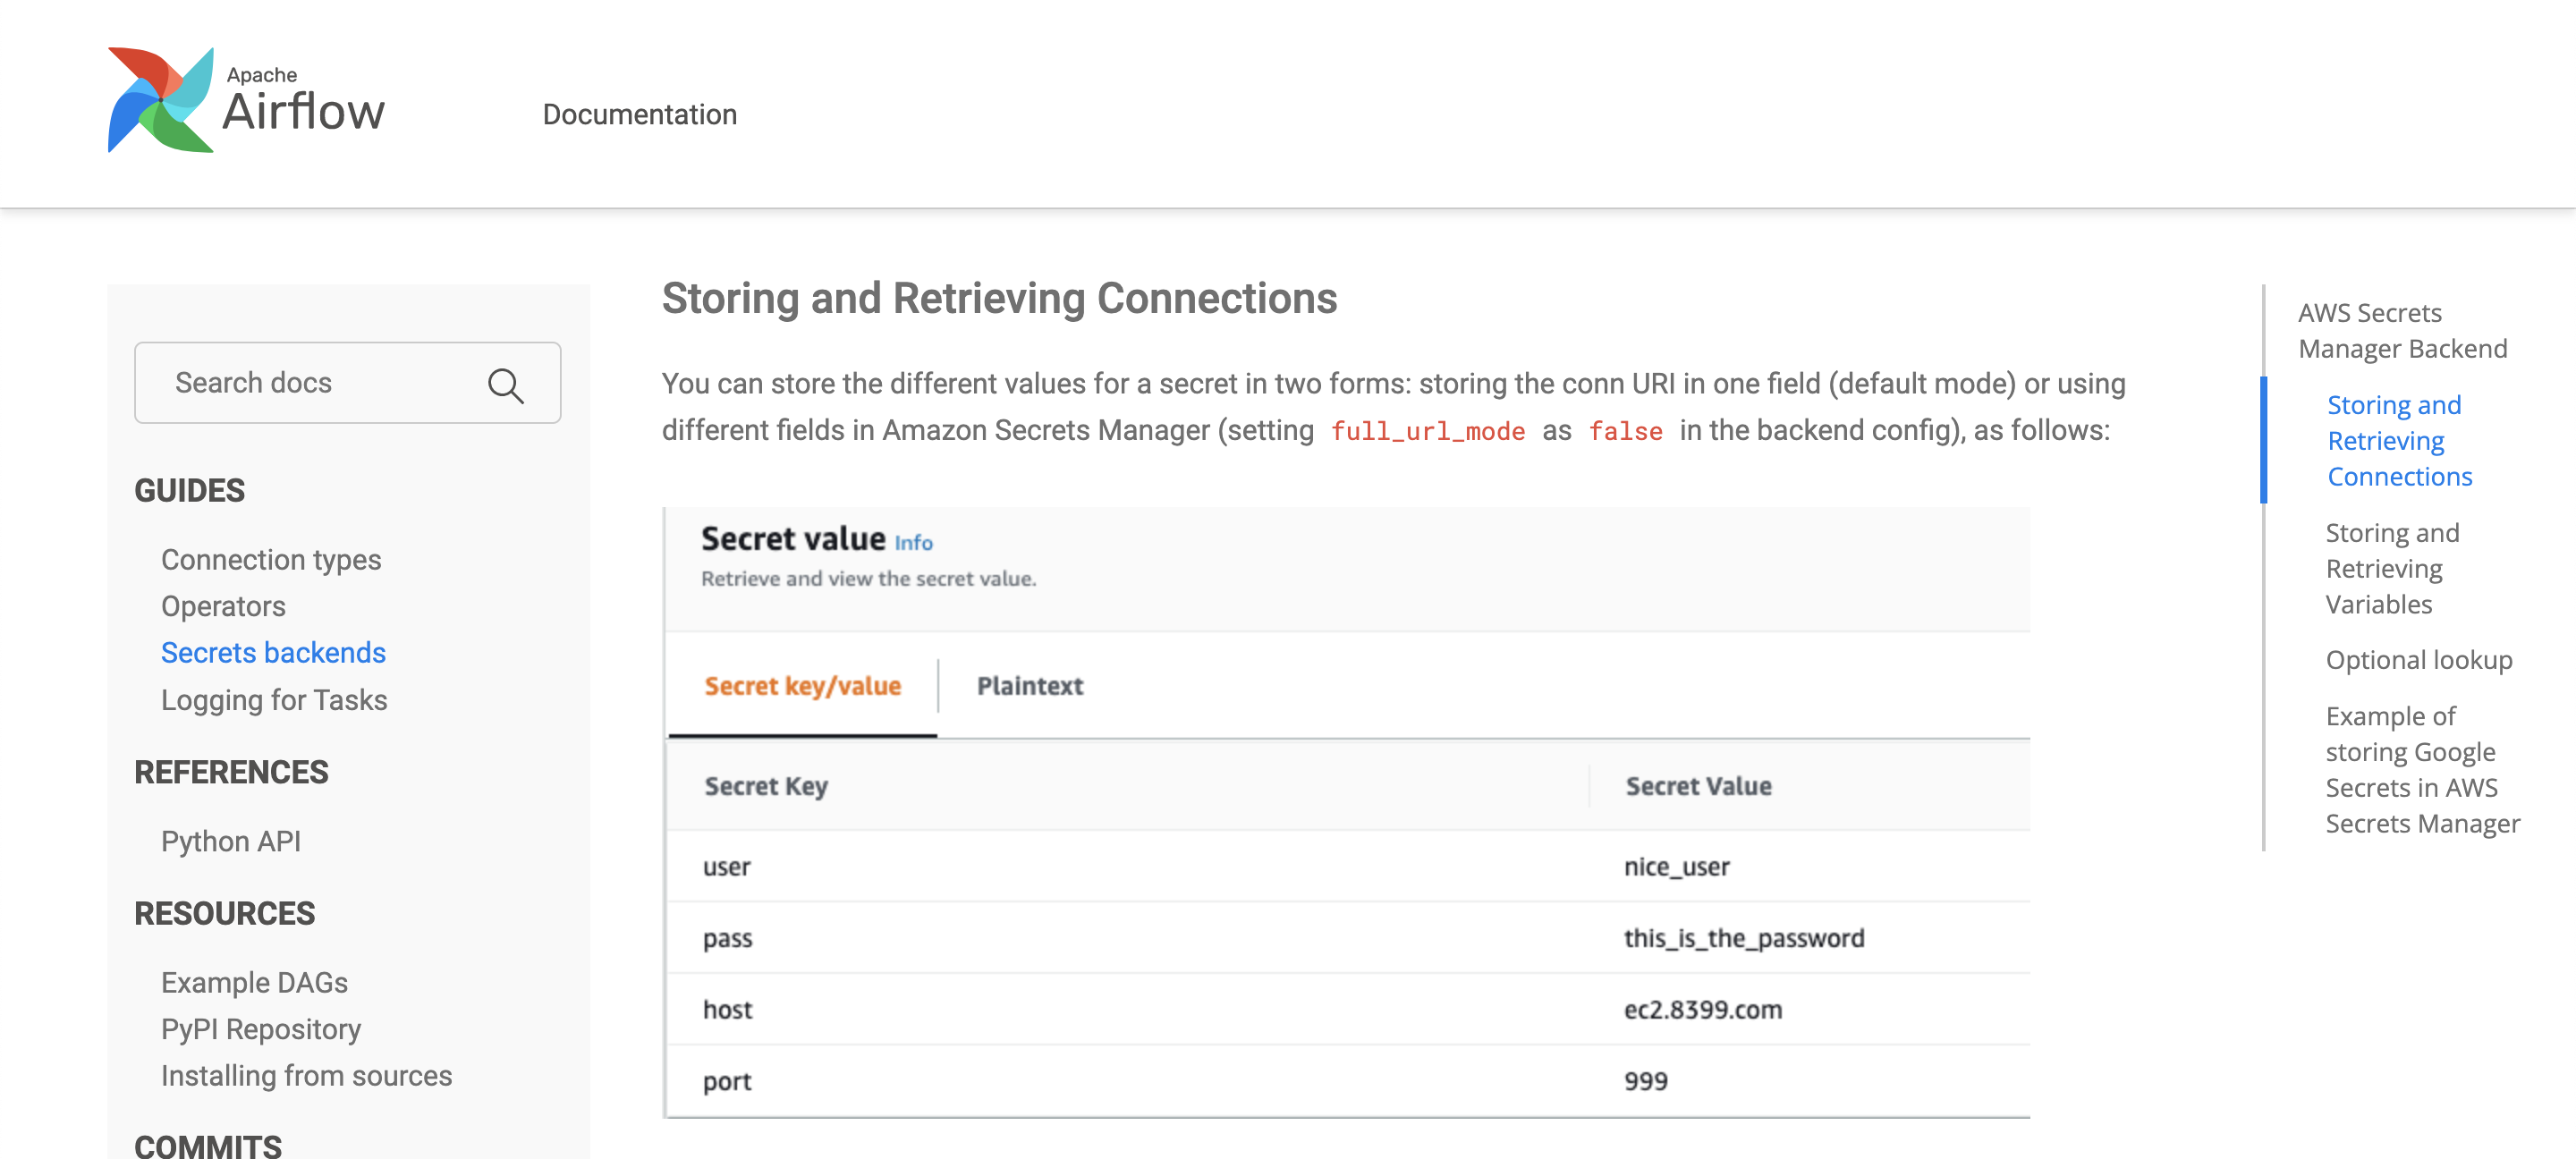This screenshot has height=1159, width=2576.
Task: Open Connection types guide
Action: coord(271,559)
